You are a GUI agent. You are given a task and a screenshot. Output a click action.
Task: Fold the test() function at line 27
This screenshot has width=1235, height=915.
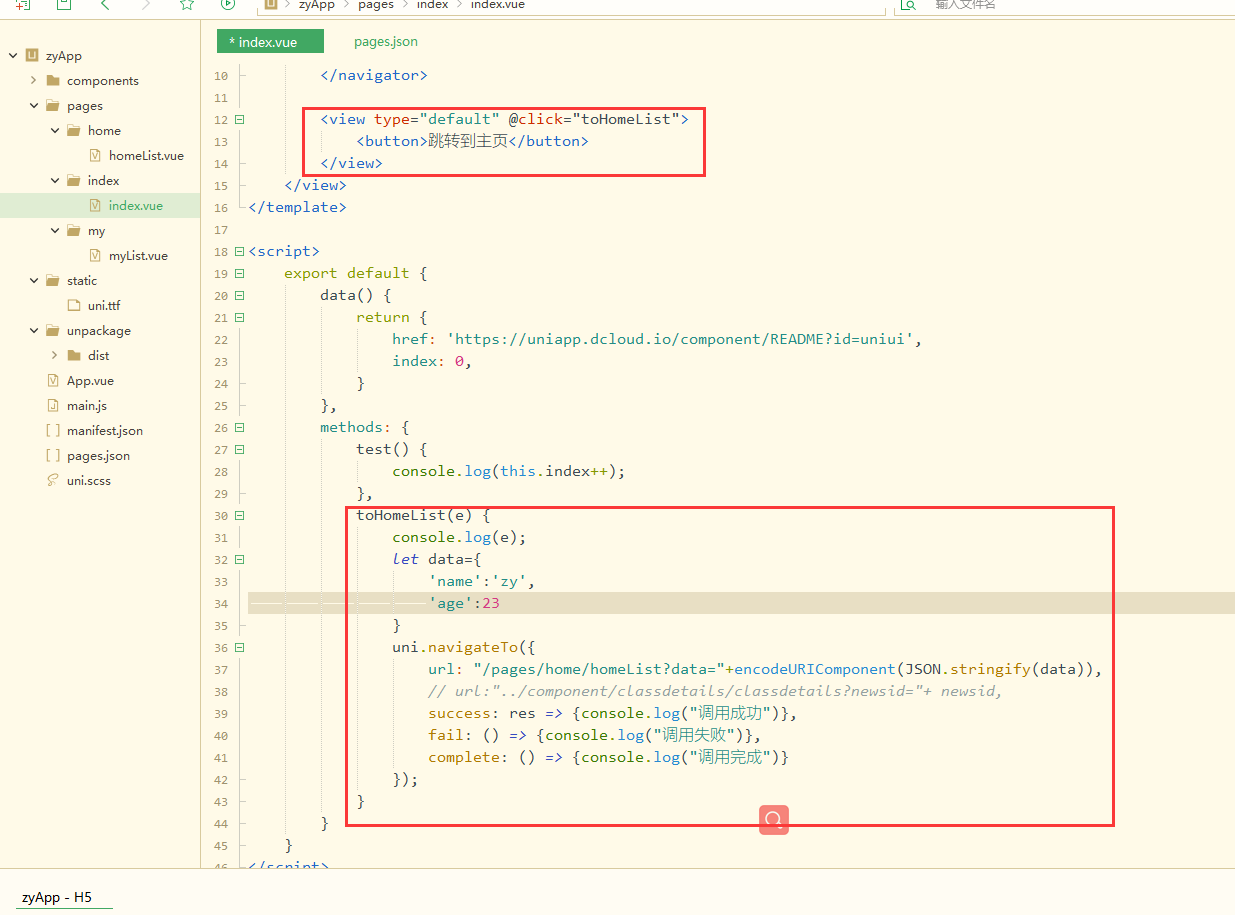(239, 450)
